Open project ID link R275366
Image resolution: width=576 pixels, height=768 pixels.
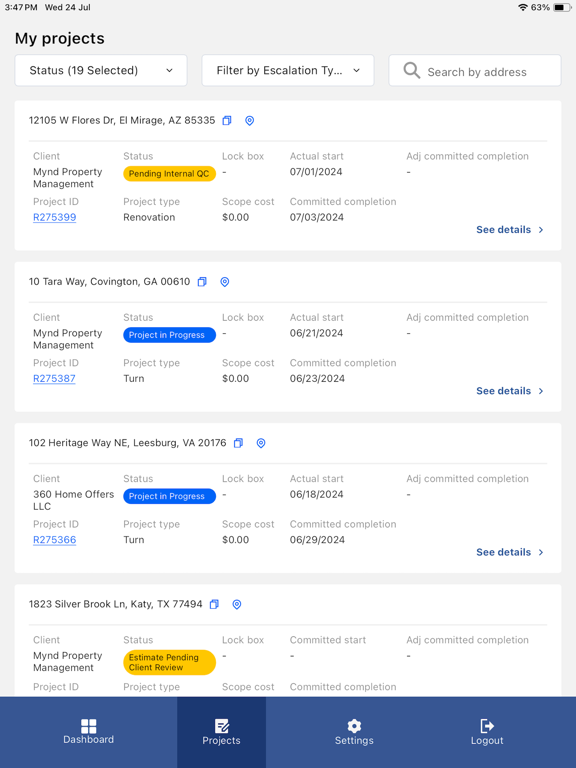tap(54, 540)
